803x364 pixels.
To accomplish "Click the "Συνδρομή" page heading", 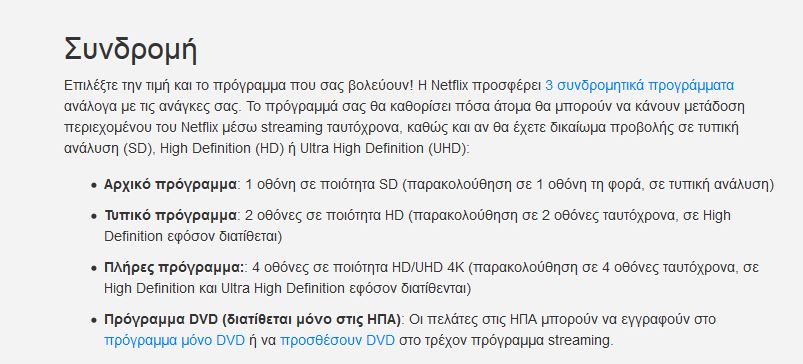I will [x=131, y=50].
